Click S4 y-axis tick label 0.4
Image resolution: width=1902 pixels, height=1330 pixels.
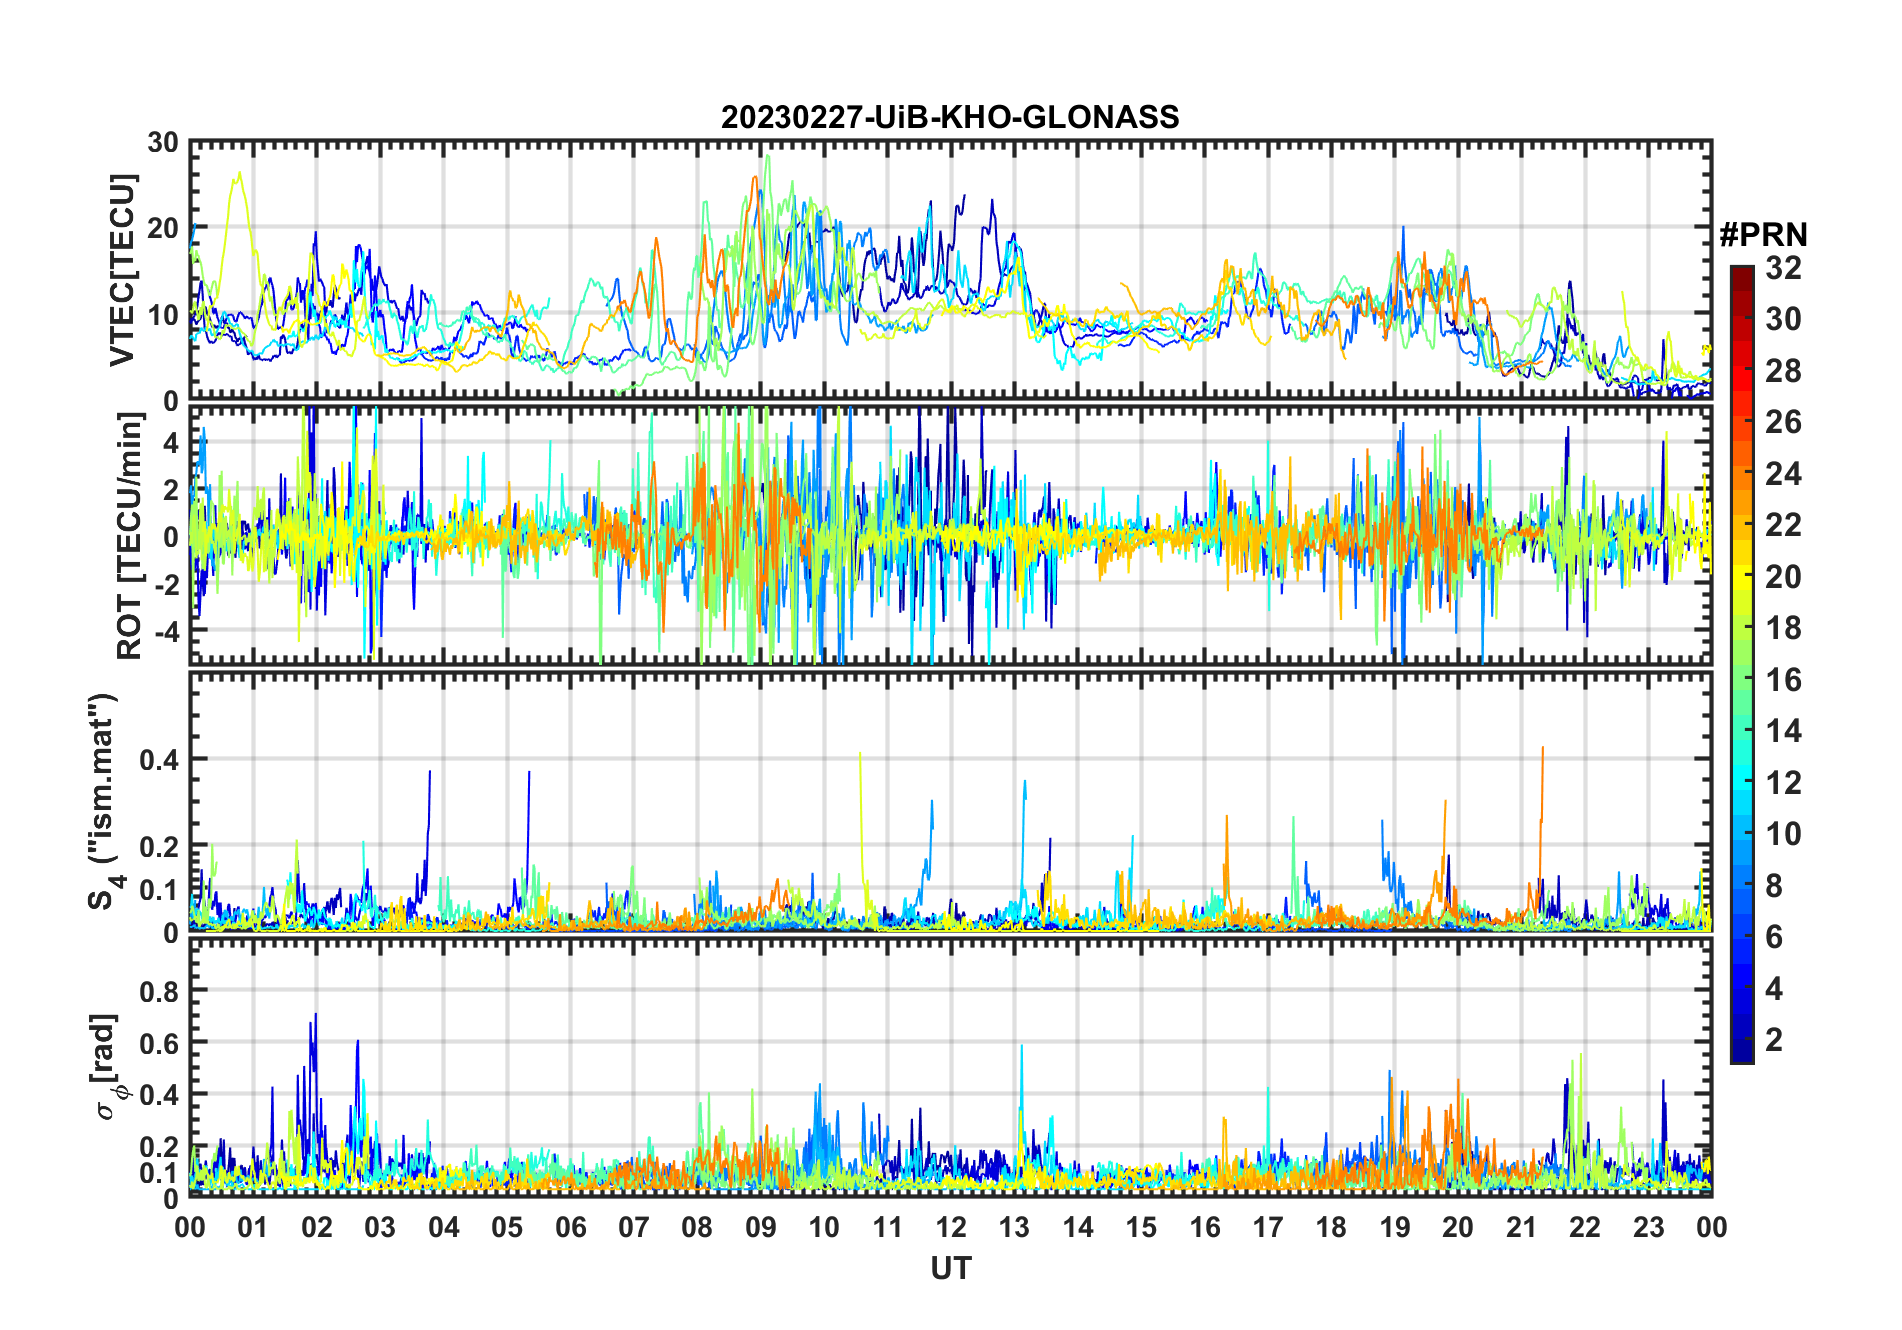(159, 761)
